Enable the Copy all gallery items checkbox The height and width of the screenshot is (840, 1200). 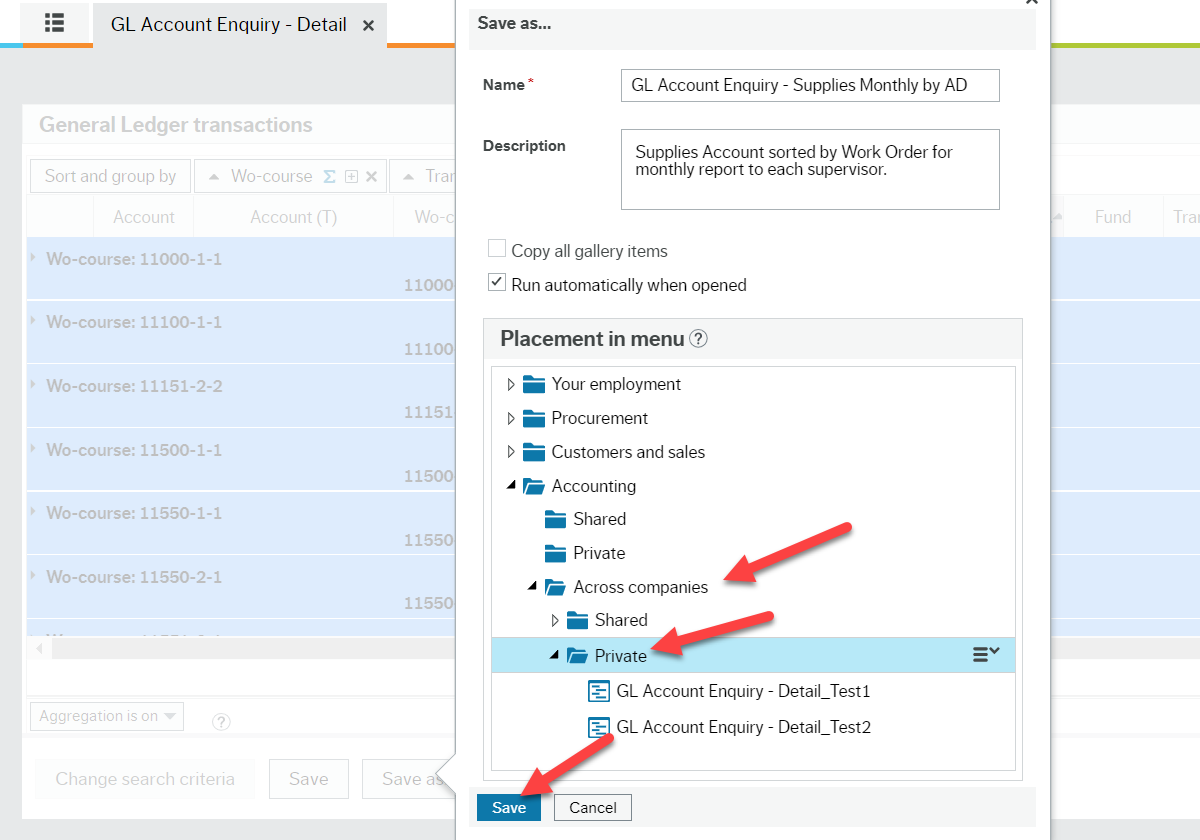[496, 250]
